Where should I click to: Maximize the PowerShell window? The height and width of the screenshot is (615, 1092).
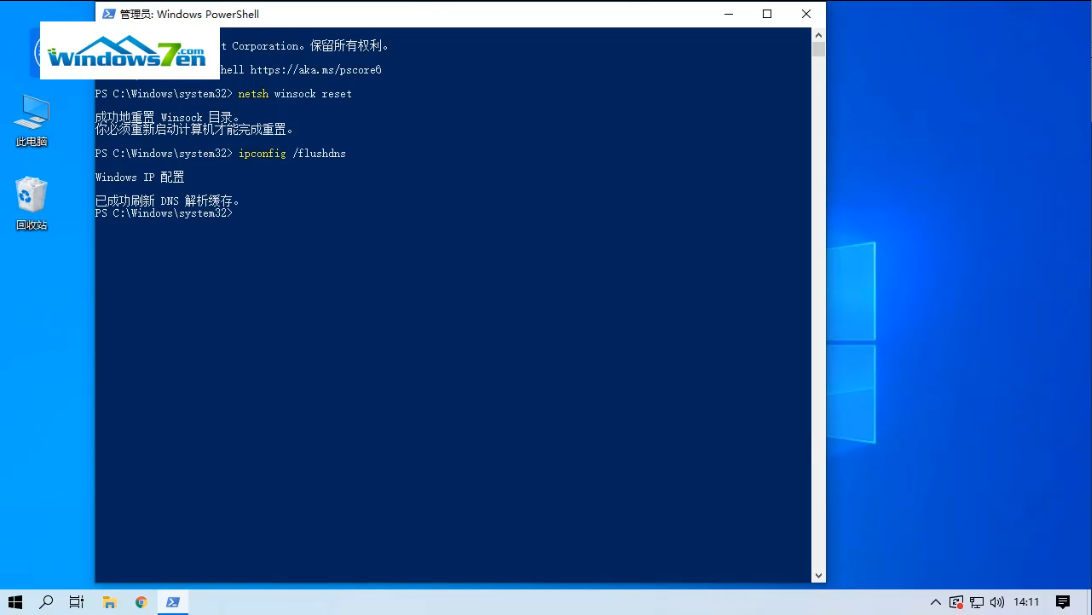click(767, 14)
